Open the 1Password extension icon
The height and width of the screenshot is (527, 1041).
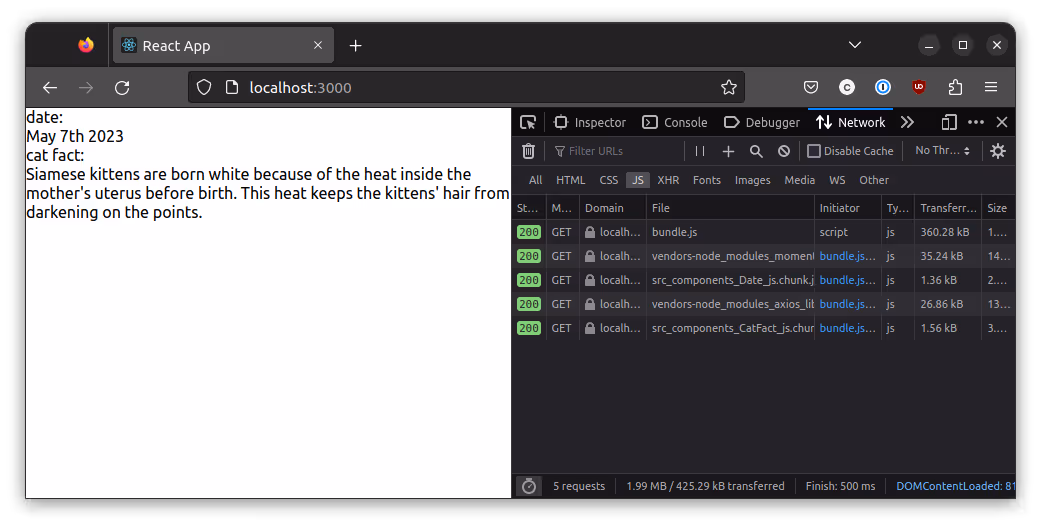click(x=882, y=88)
